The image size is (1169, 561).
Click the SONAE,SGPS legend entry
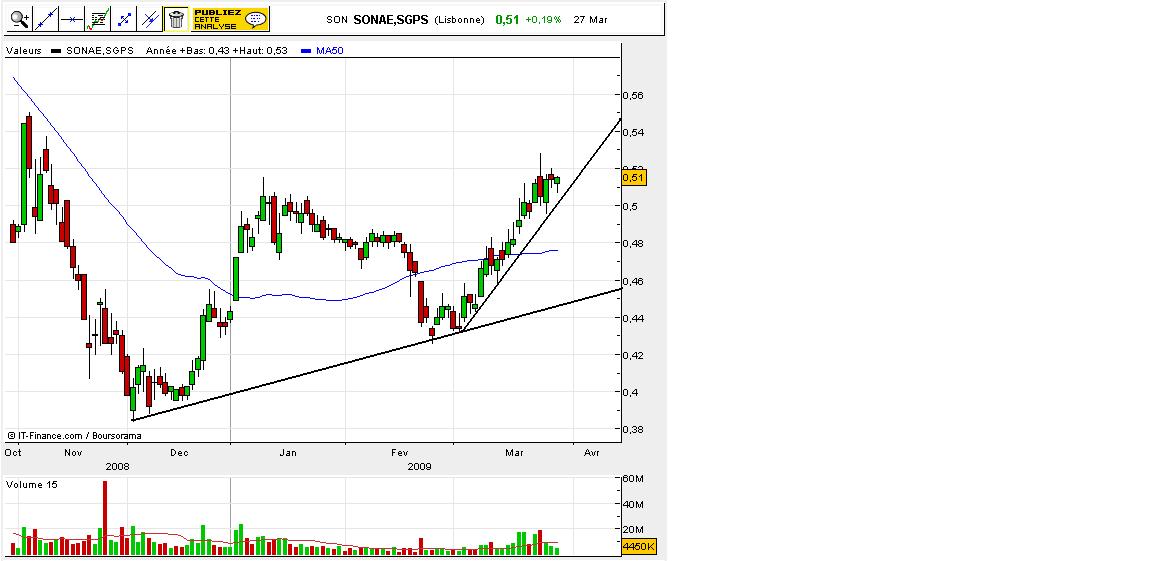pyautogui.click(x=100, y=51)
